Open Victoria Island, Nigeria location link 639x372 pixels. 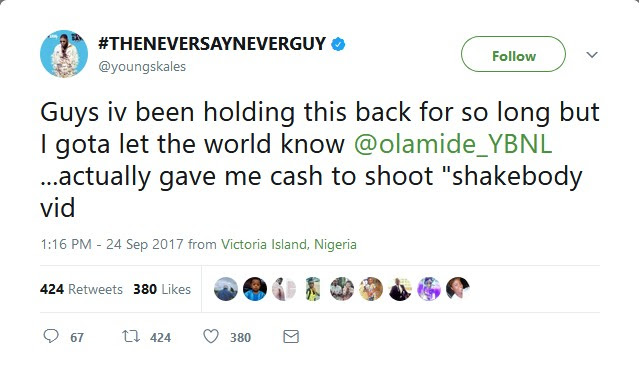click(x=289, y=244)
